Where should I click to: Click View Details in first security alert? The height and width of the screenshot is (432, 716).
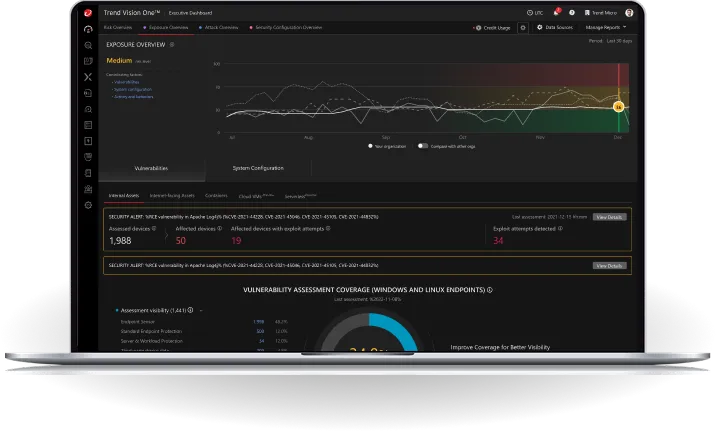(x=609, y=217)
